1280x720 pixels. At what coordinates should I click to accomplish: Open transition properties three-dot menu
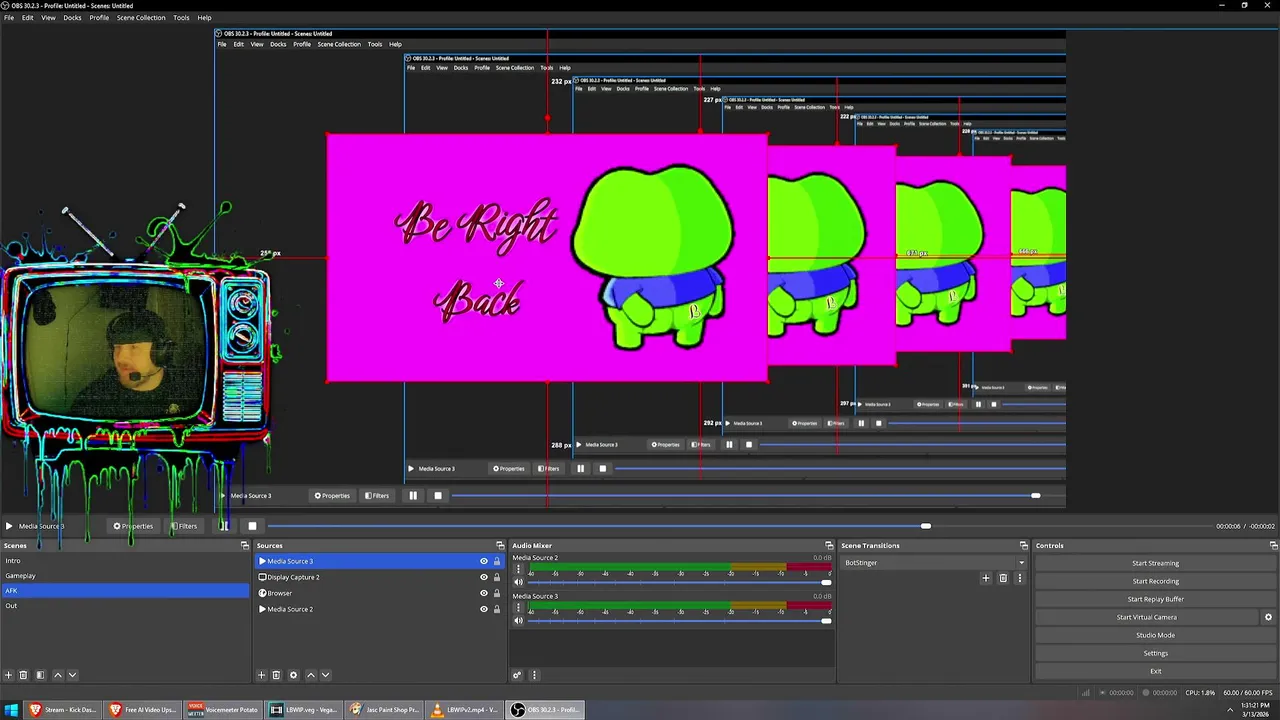click(x=1020, y=578)
